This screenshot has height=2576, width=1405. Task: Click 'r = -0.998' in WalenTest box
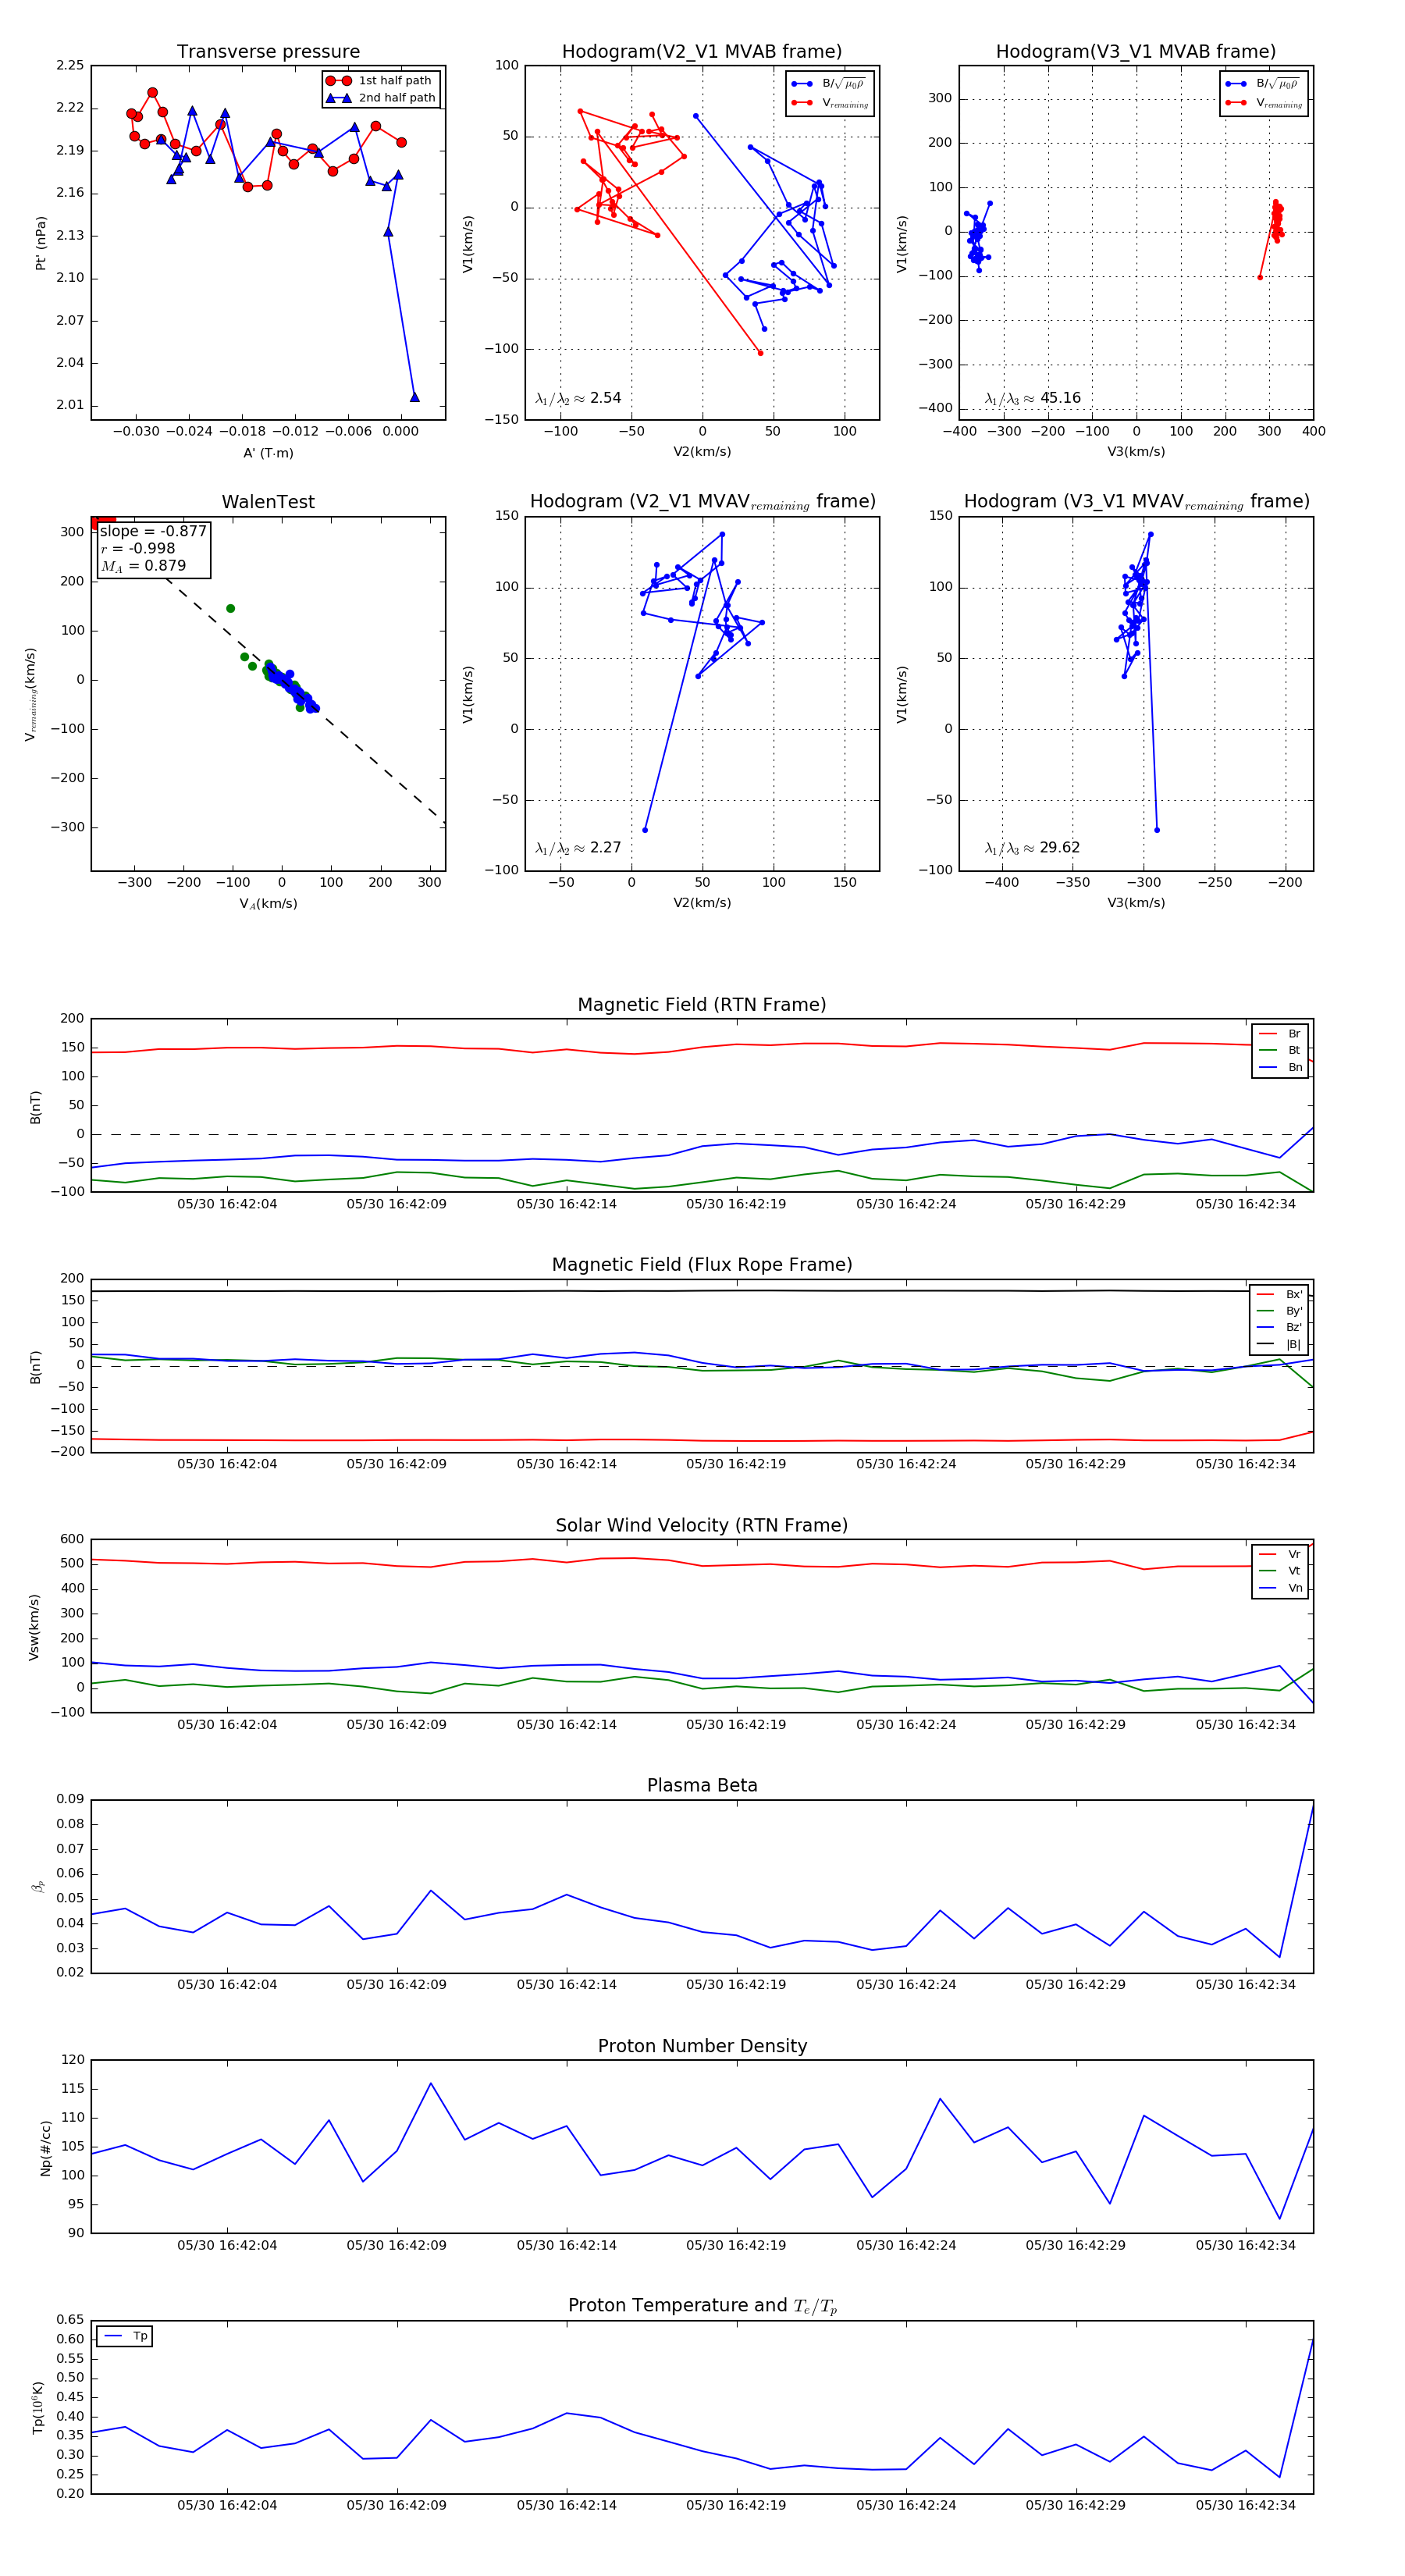click(x=138, y=548)
